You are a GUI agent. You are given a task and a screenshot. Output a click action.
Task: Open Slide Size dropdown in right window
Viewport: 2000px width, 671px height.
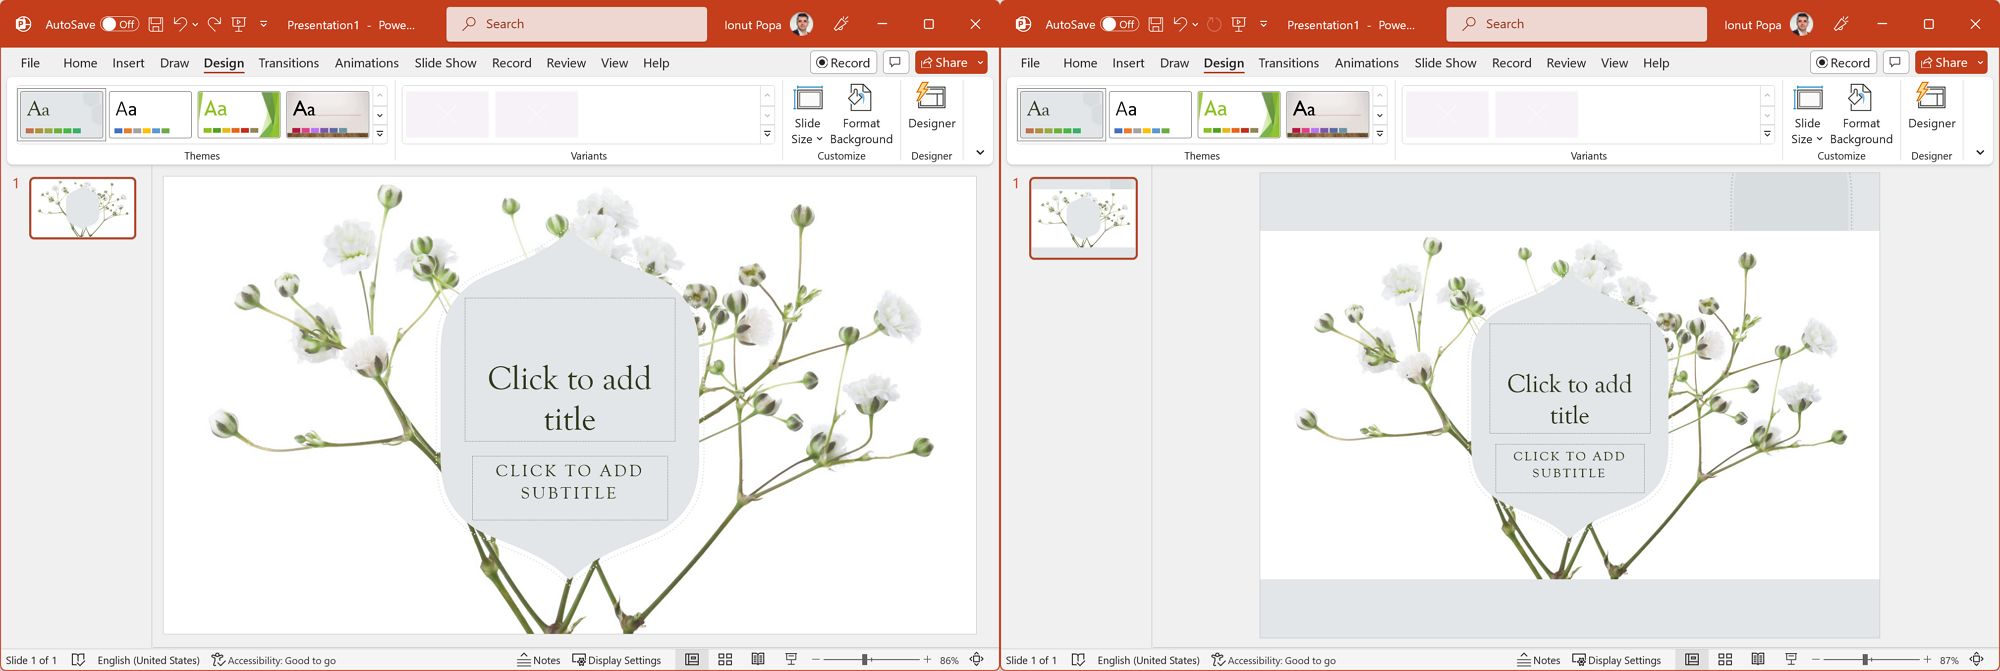coord(1807,115)
